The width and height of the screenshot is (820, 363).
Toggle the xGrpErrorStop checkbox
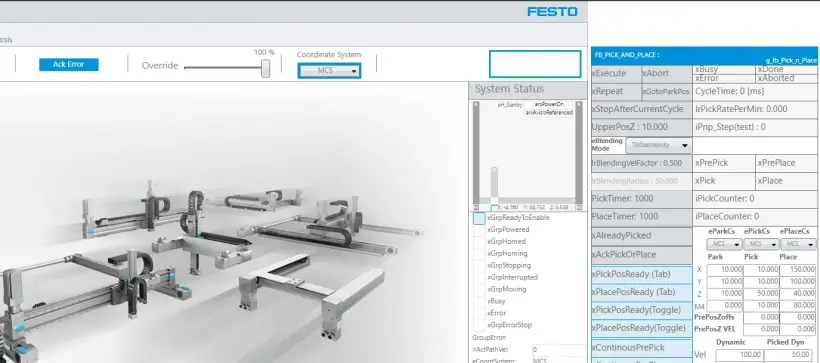(x=479, y=325)
